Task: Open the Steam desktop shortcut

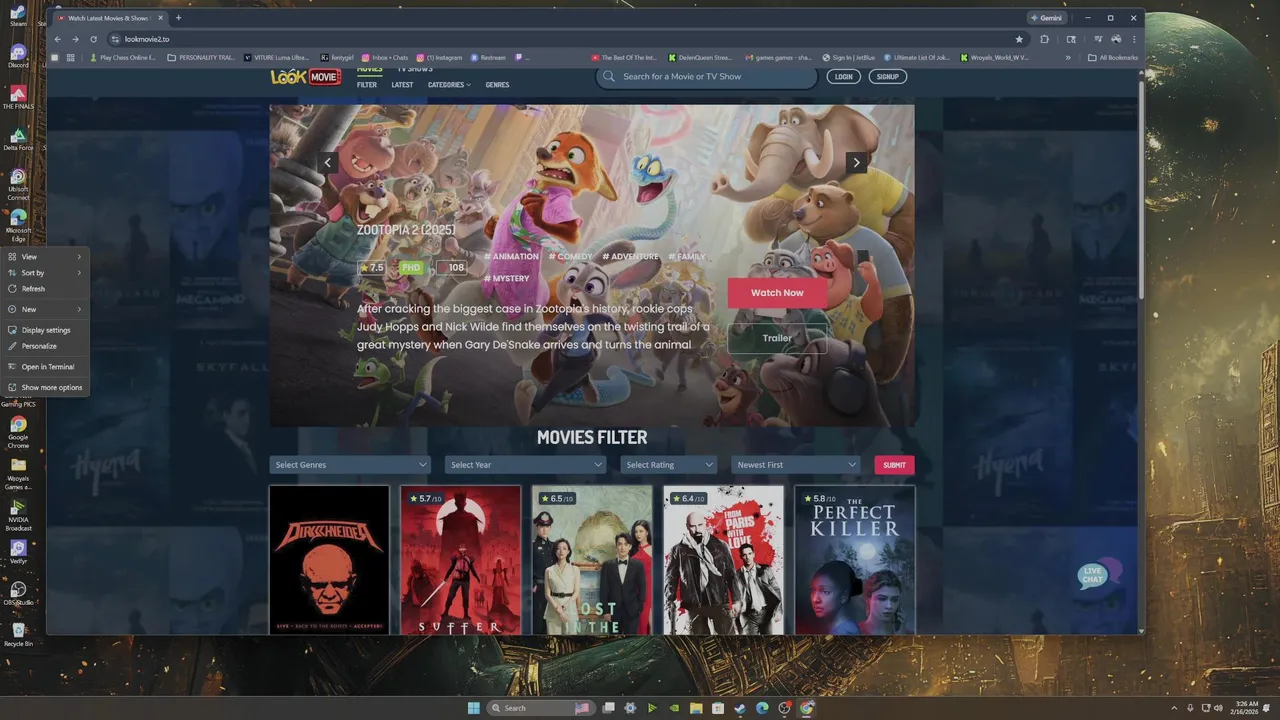Action: tap(18, 15)
